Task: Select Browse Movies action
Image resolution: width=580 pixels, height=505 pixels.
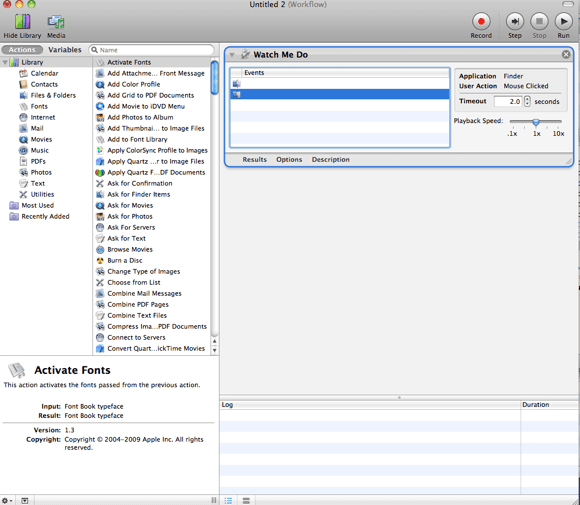Action: (152, 249)
